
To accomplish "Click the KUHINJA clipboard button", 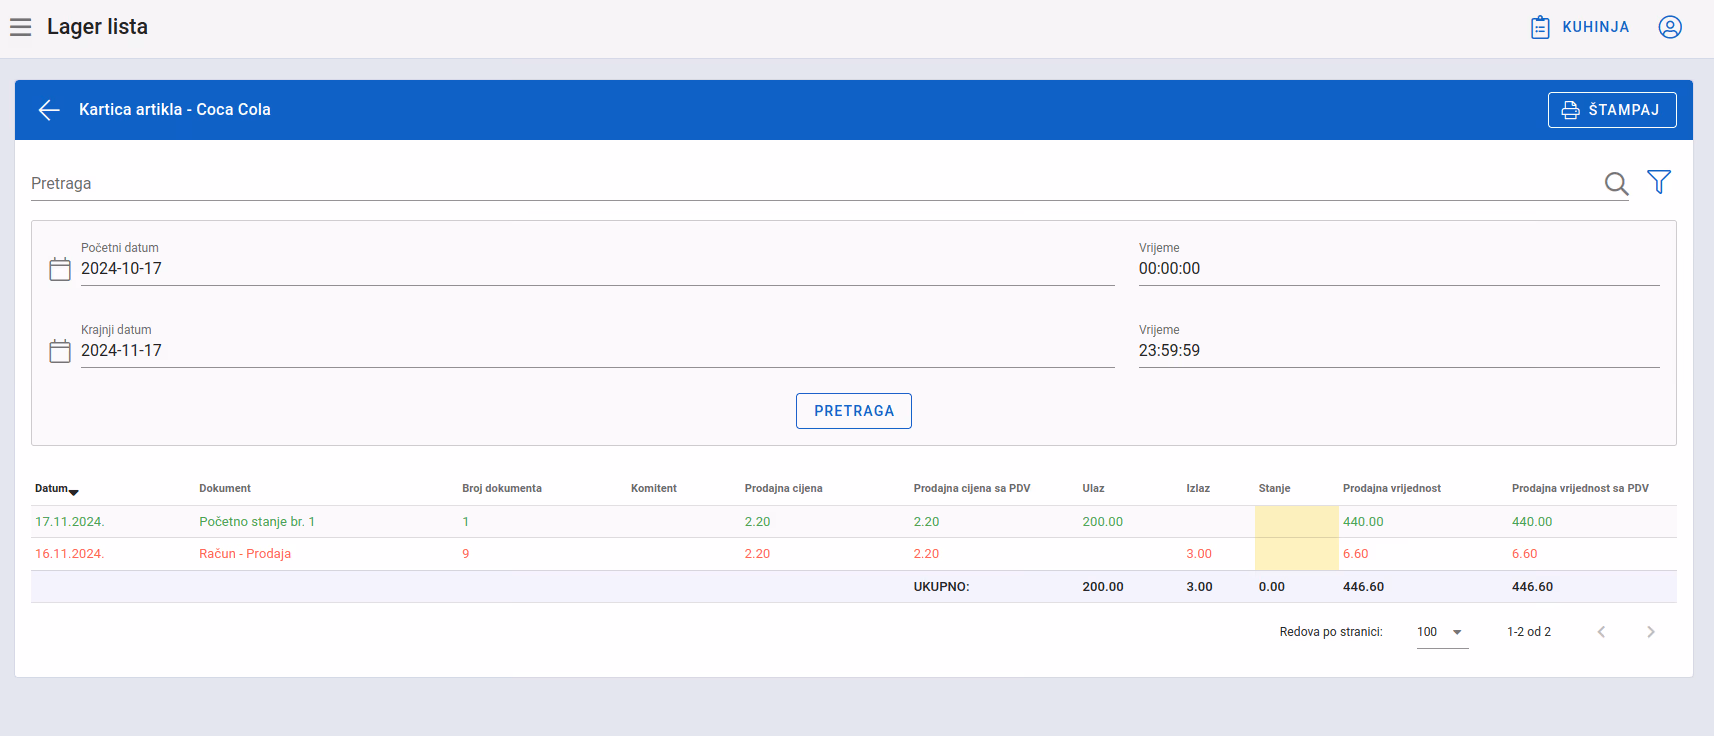I will [x=1580, y=27].
